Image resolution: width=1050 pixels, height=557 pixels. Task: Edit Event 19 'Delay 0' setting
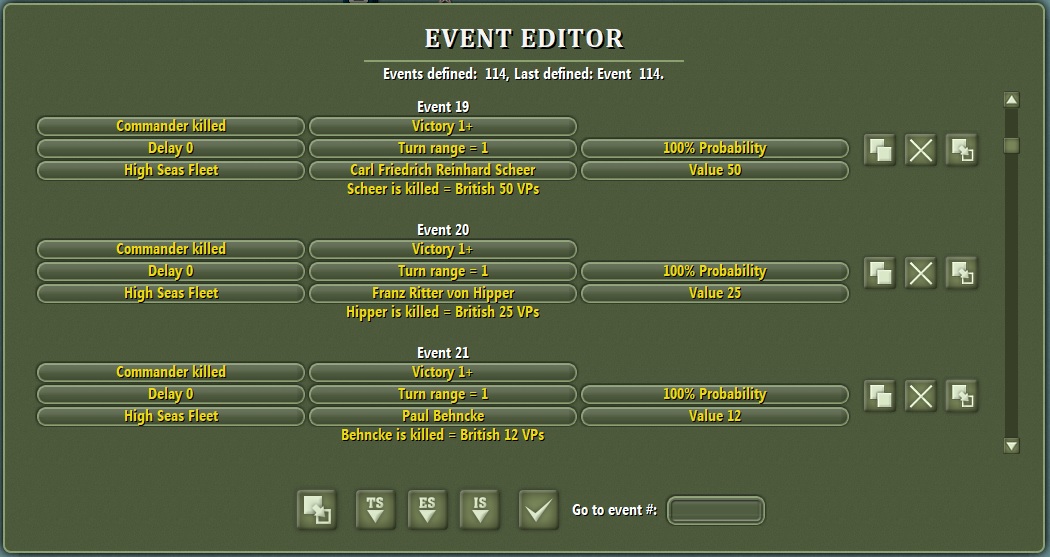[171, 149]
